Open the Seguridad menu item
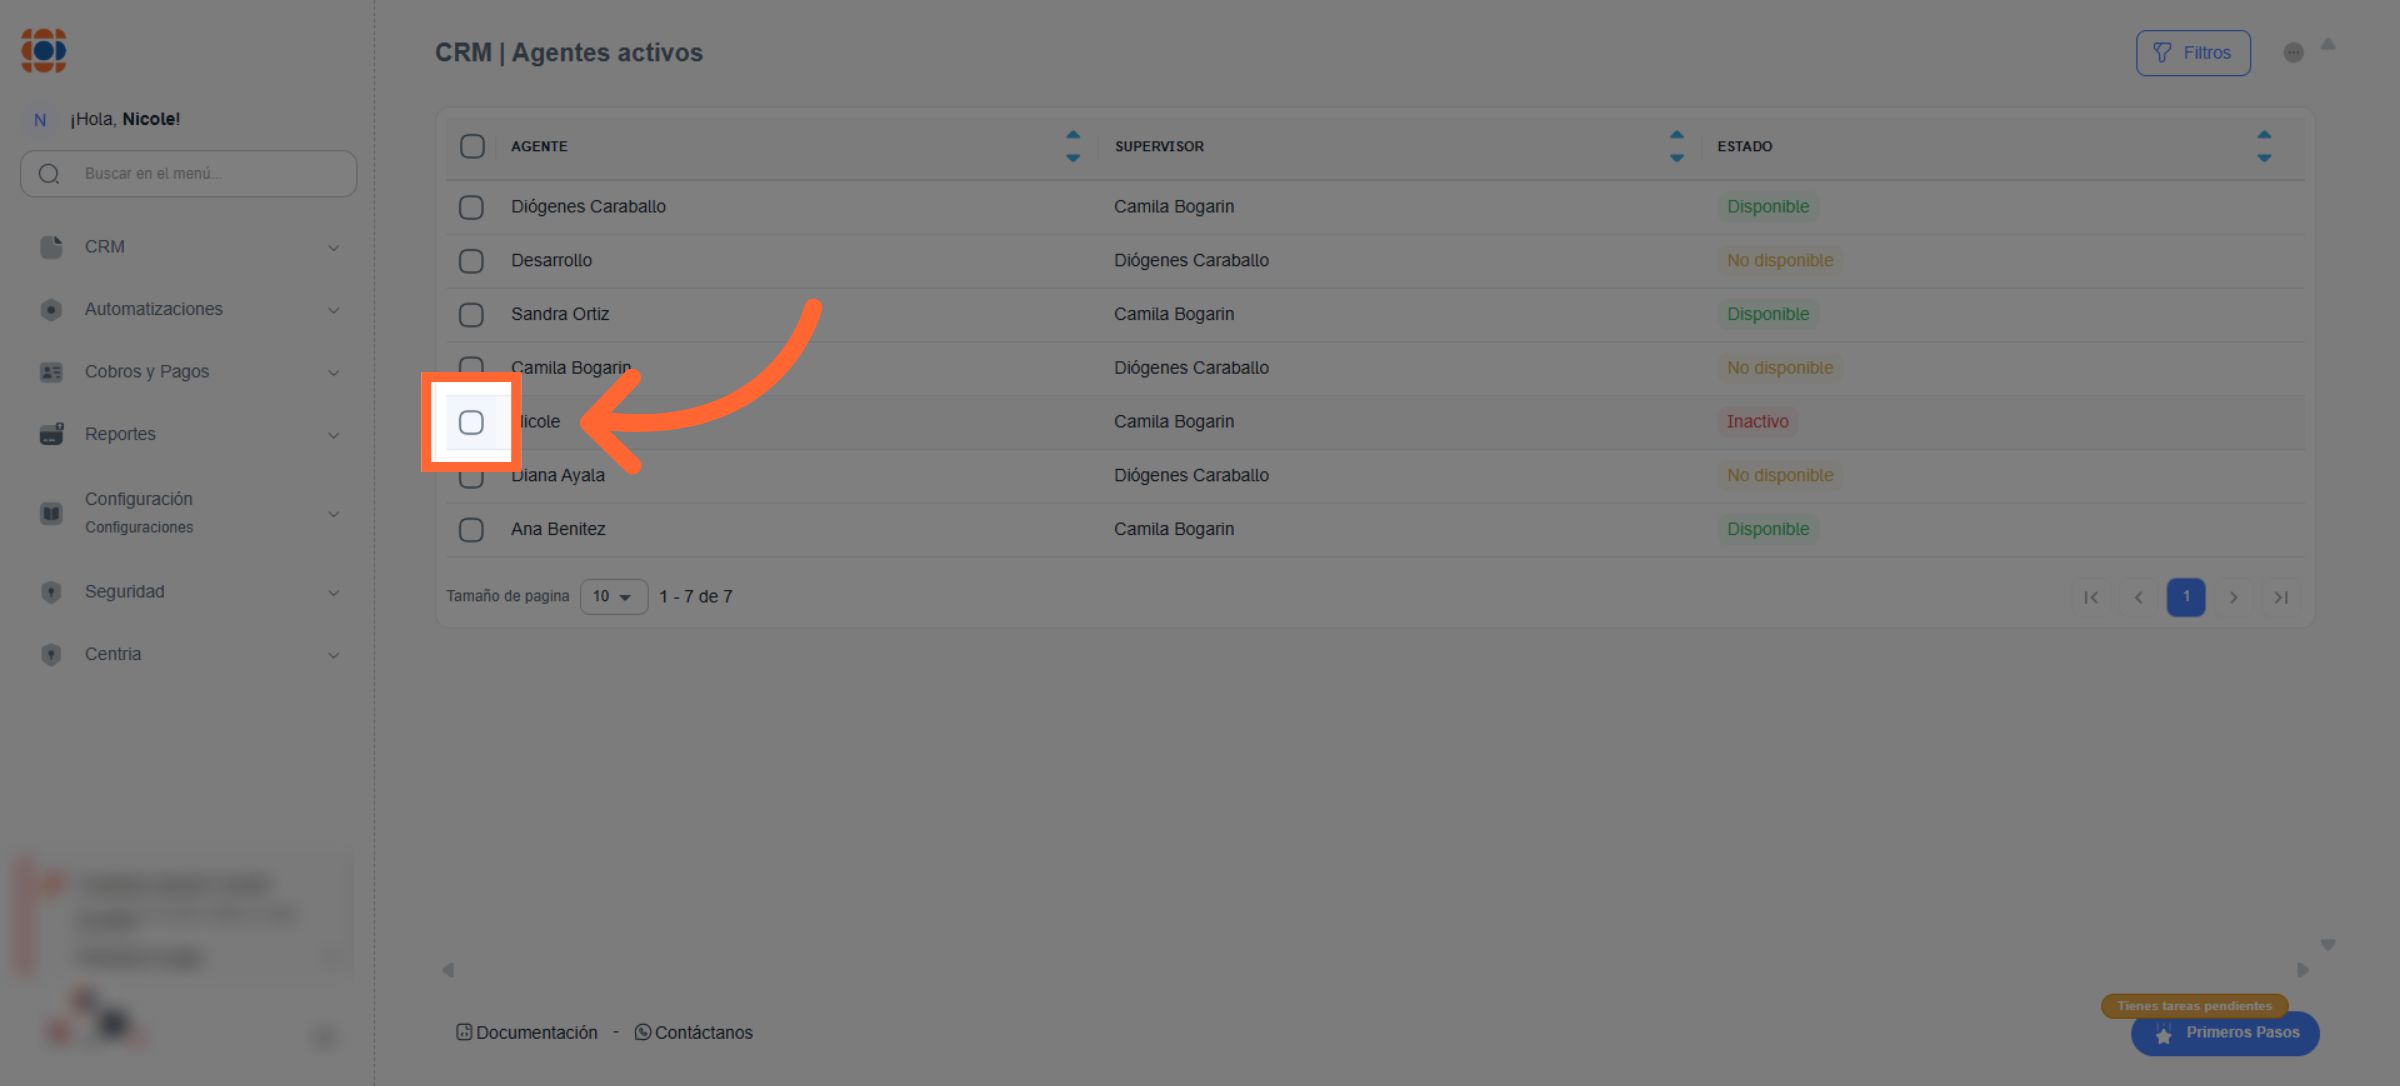 point(124,591)
